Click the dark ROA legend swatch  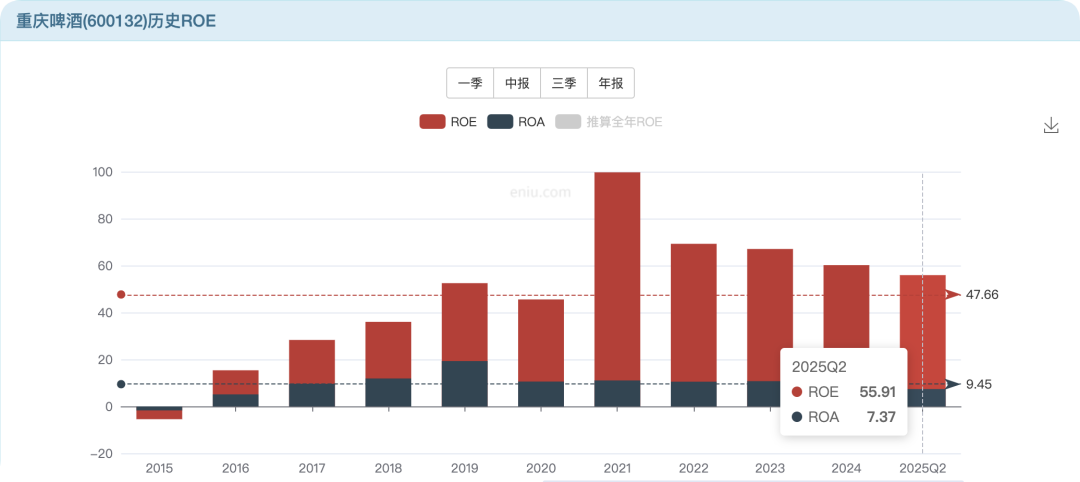(500, 122)
